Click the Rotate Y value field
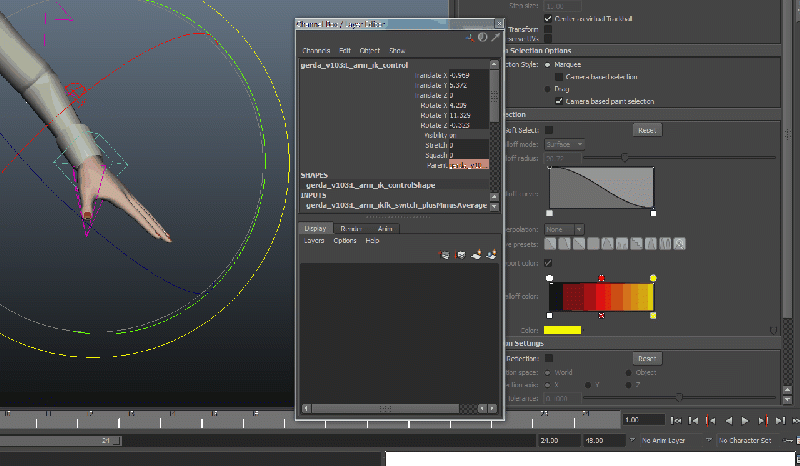 468,116
